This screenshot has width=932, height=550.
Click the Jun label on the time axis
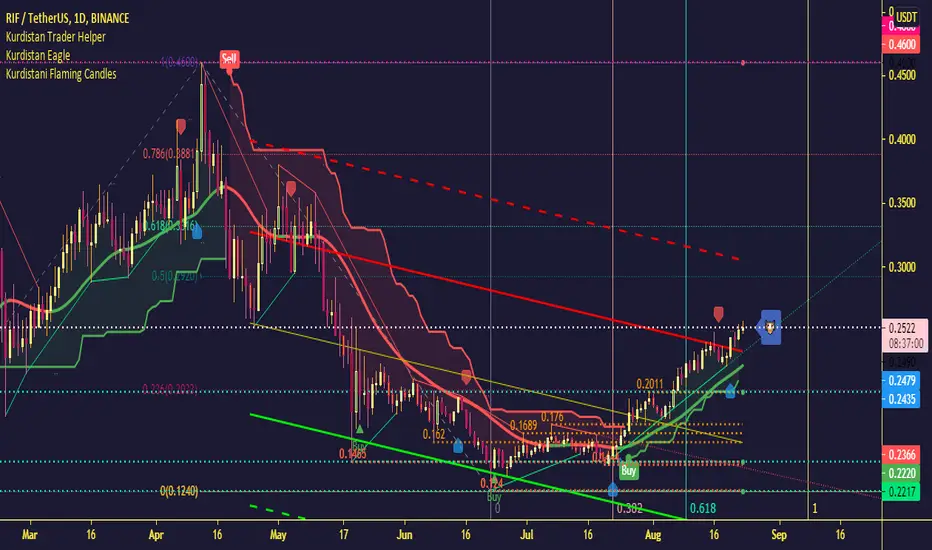point(404,535)
